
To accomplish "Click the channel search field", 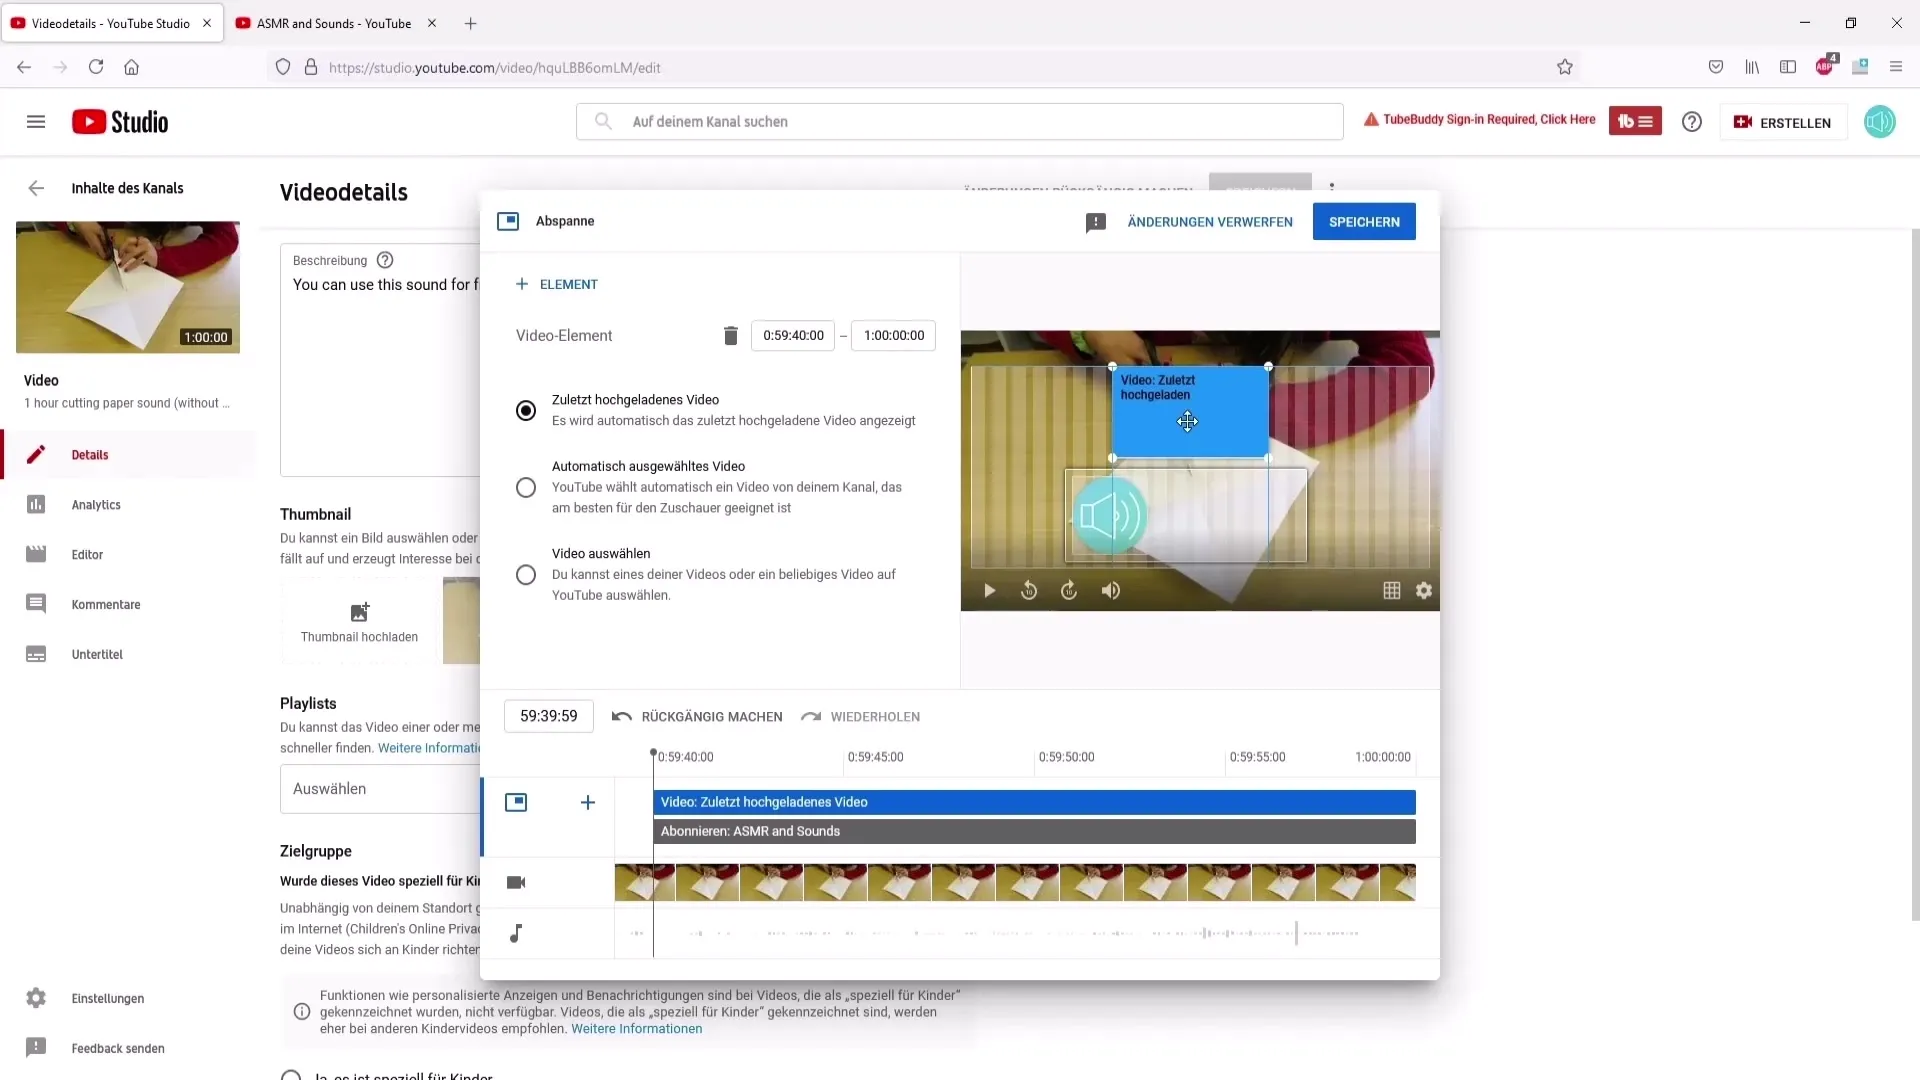I will [960, 122].
